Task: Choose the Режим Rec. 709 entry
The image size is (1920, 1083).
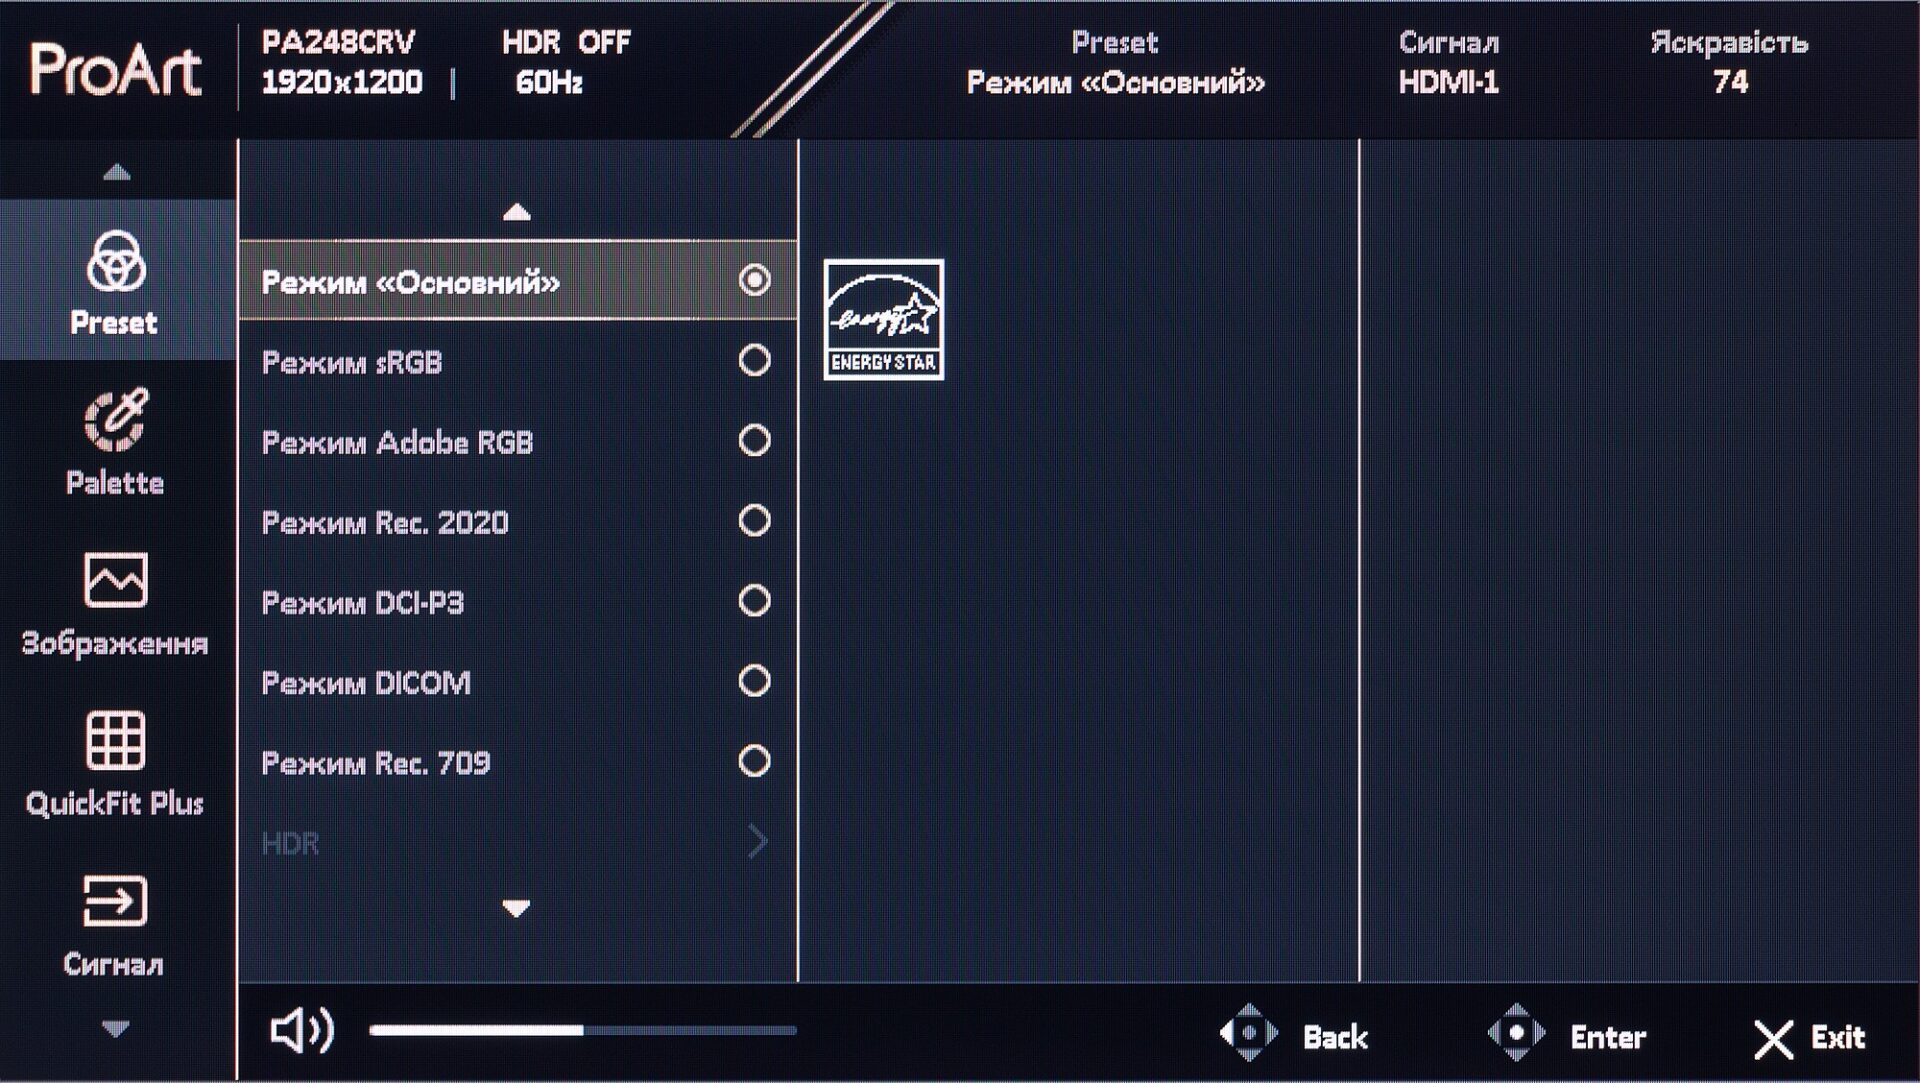Action: (518, 762)
